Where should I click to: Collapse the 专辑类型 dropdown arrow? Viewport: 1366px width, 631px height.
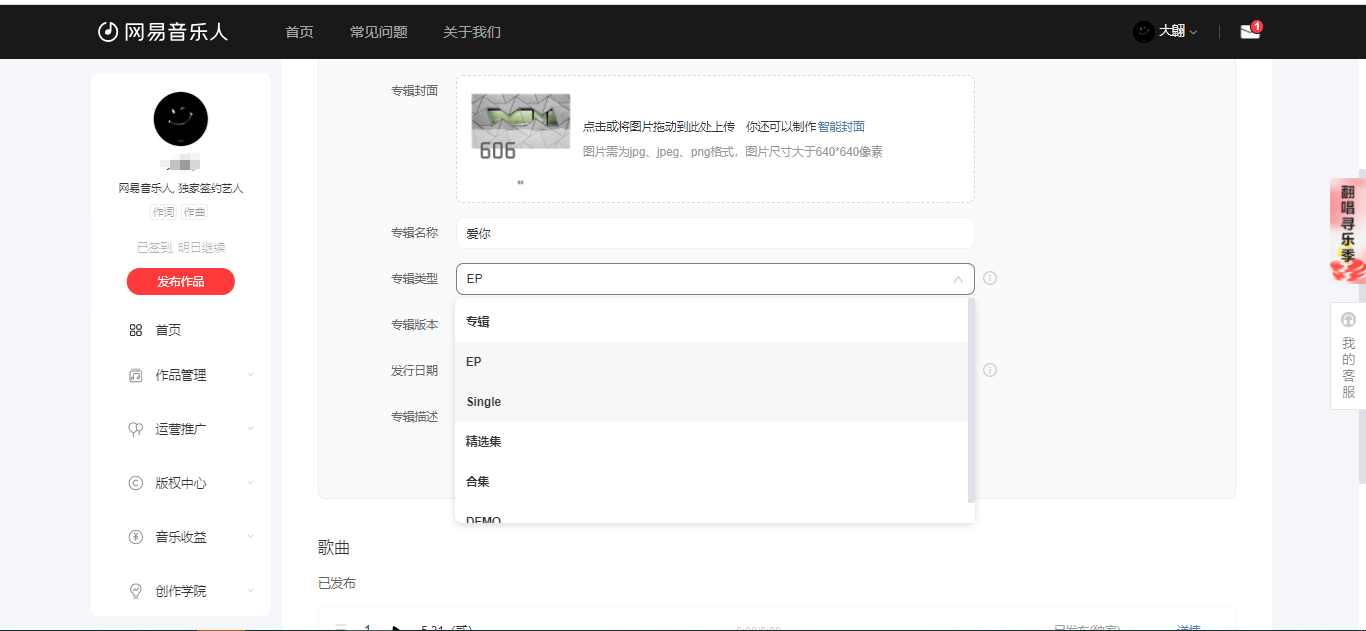pyautogui.click(x=957, y=280)
